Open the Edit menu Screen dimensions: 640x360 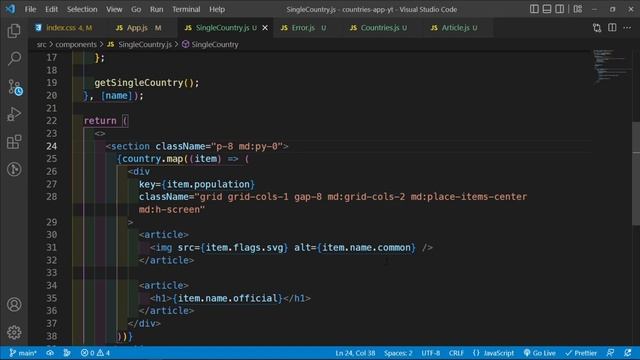pos(51,9)
